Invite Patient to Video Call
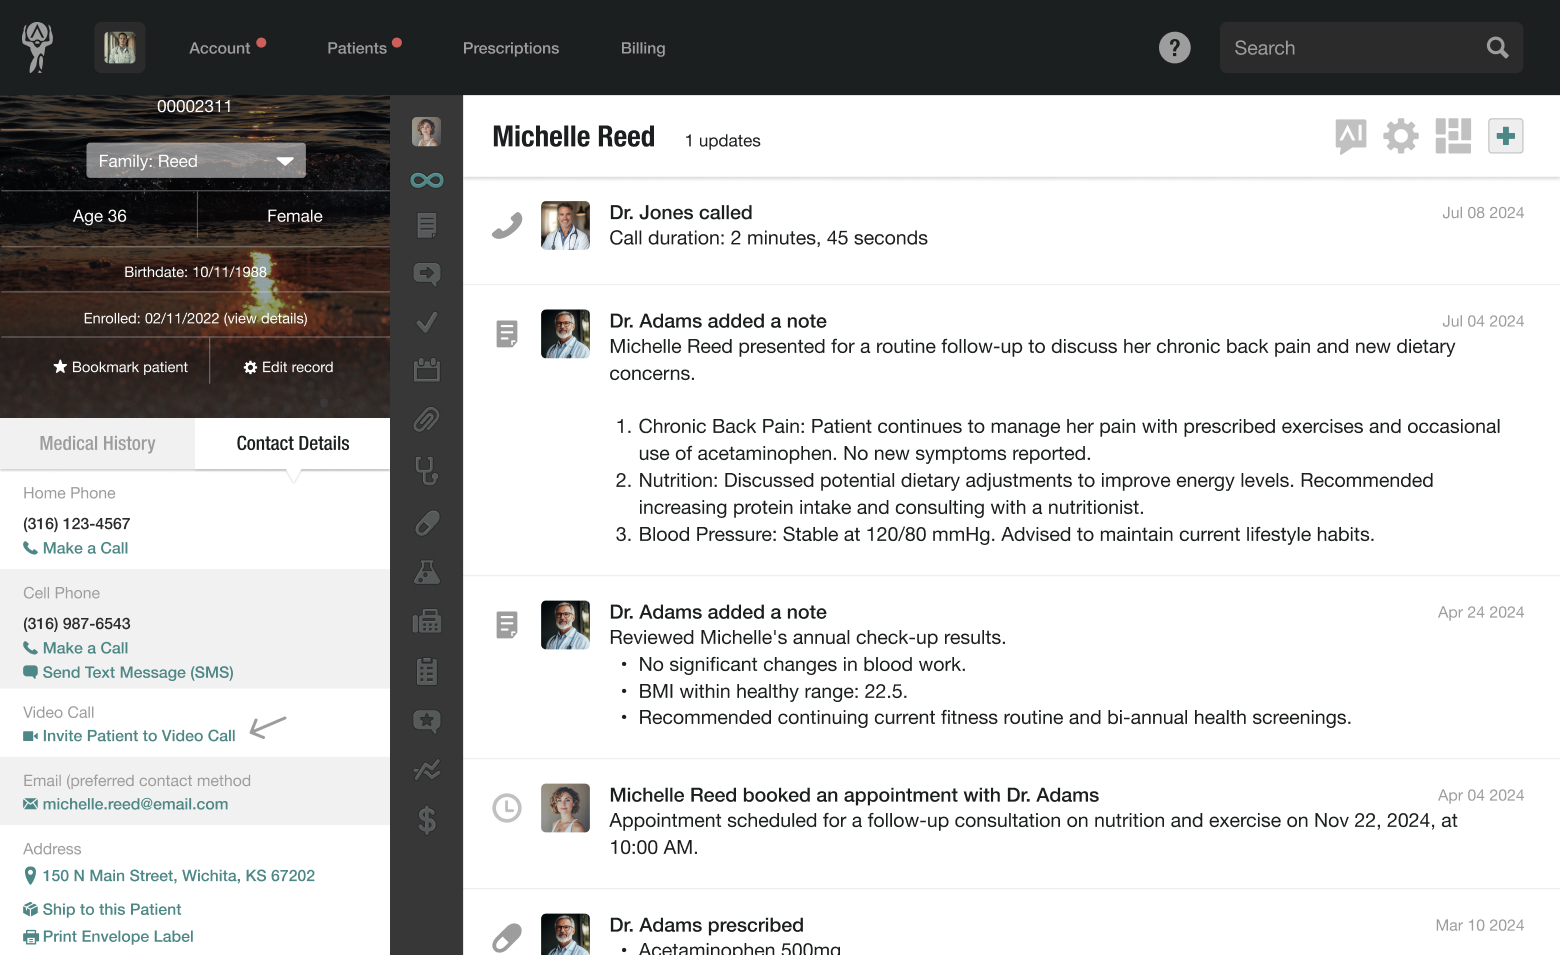This screenshot has height=955, width=1560. click(129, 736)
